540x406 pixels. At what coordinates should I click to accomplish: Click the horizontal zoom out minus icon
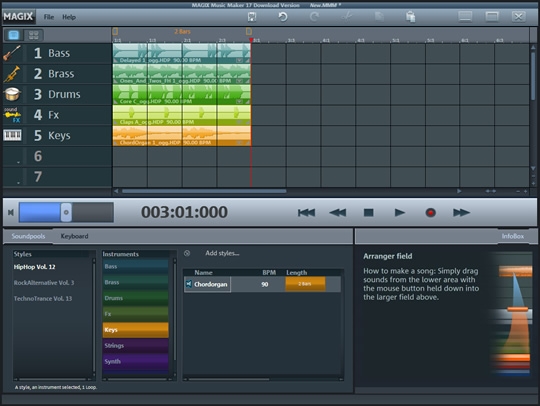coord(518,191)
